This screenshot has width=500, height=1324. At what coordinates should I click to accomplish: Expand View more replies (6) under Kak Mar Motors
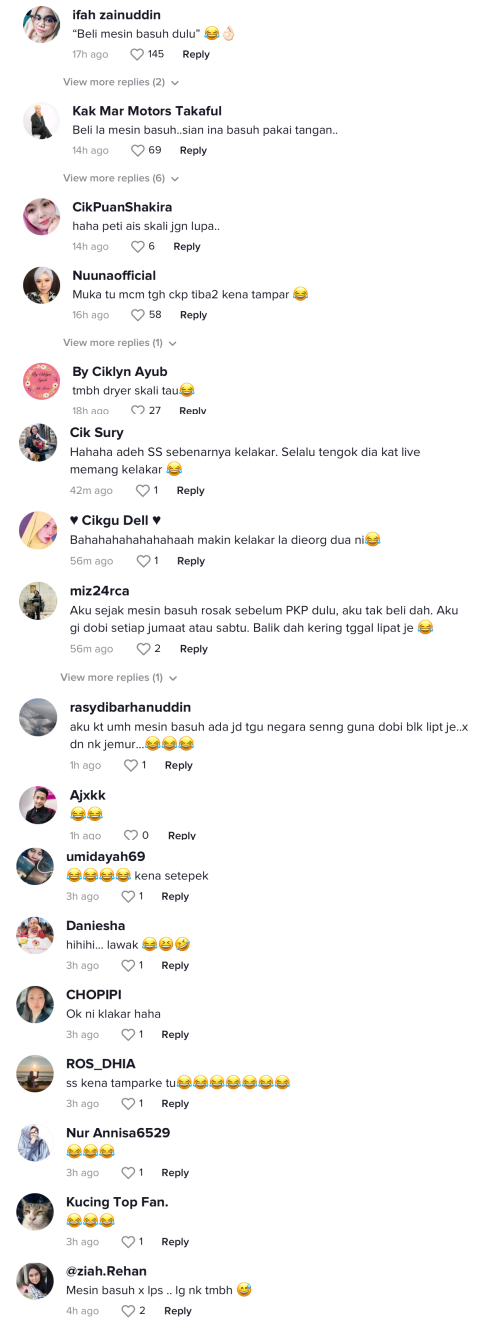(121, 178)
